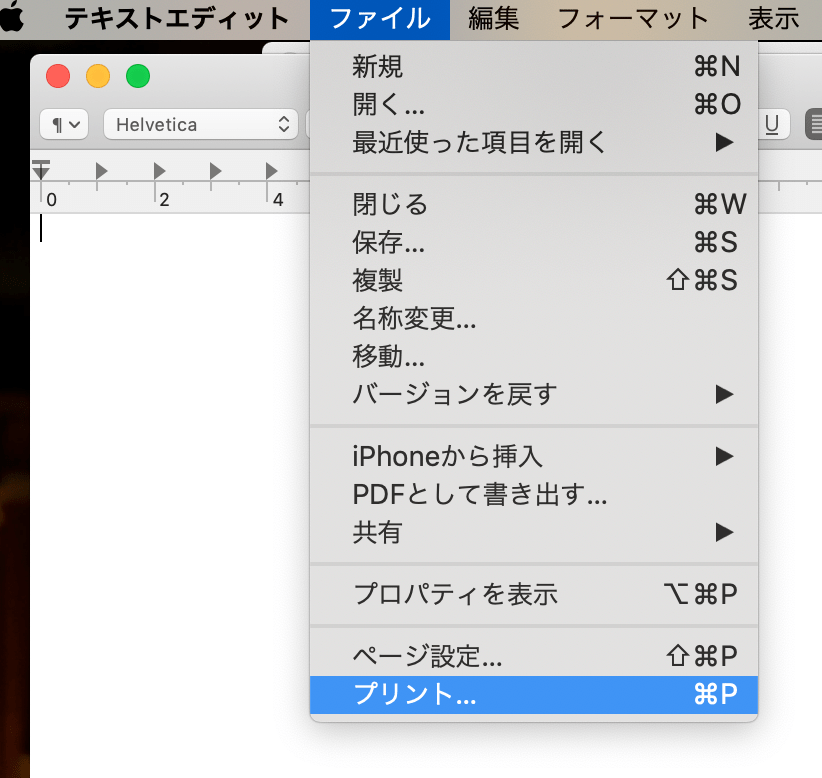
Task: Click the tab stop marker above ruler number 2
Action: tap(159, 171)
